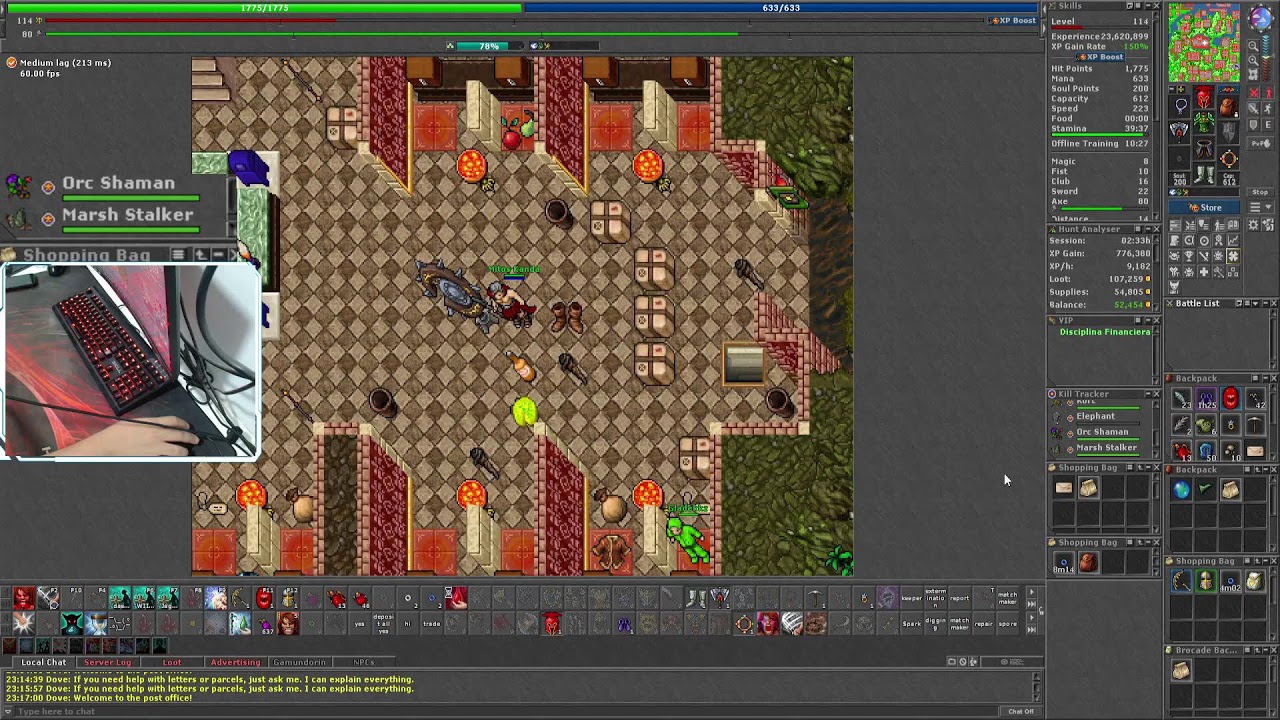Switch to the Local Chat tab

[43, 662]
